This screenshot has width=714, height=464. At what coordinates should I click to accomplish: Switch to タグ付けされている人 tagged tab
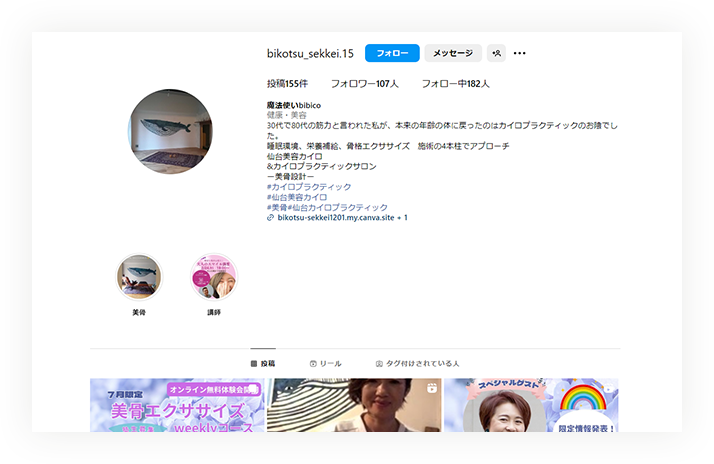pos(418,363)
